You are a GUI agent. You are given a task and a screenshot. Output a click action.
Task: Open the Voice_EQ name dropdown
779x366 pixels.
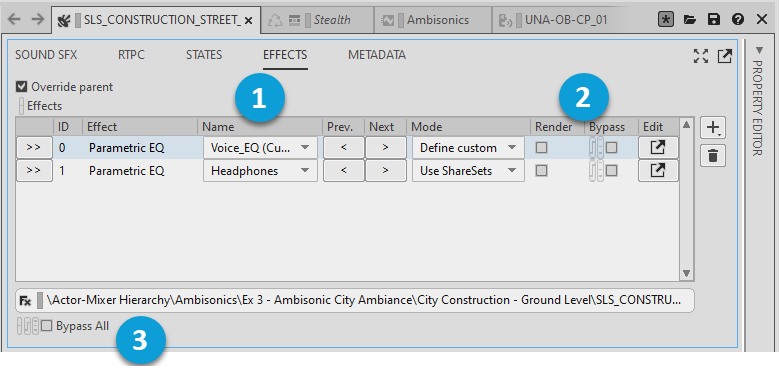tap(260, 147)
